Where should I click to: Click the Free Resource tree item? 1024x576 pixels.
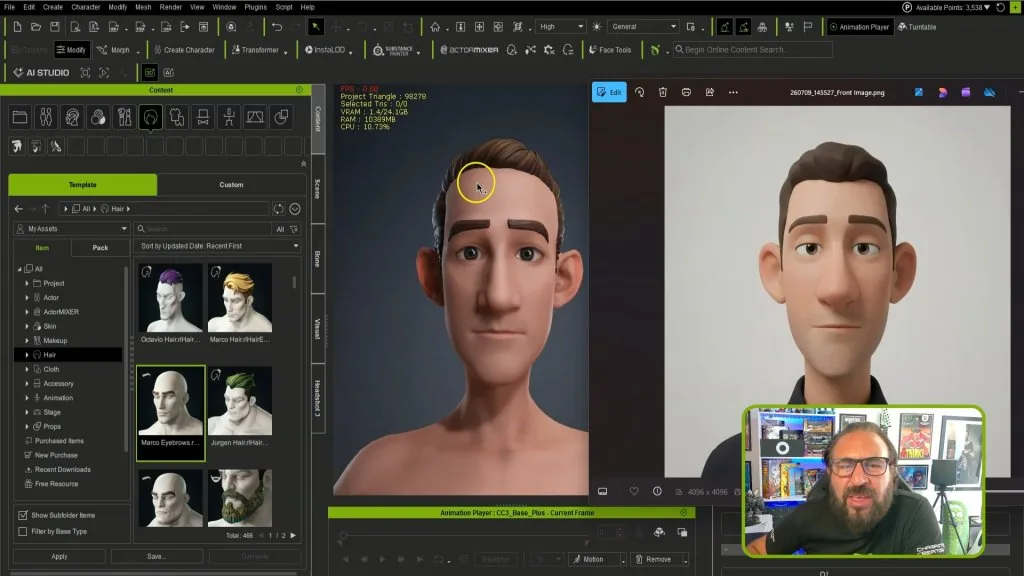56,484
